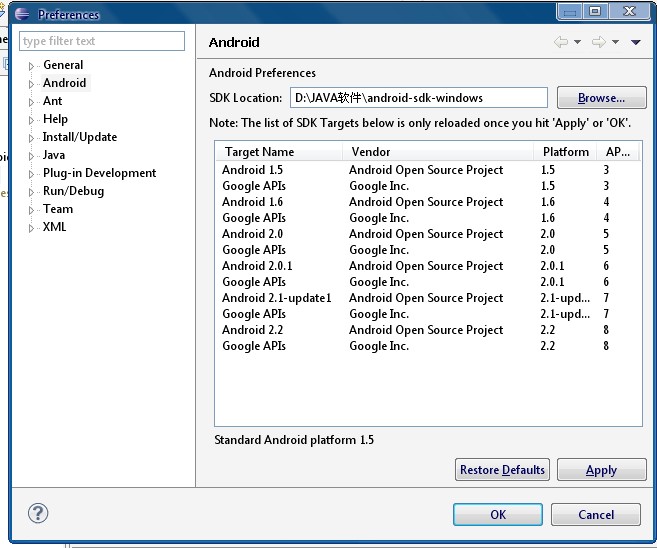Apply the Android preferences
The image size is (657, 548).
pyautogui.click(x=601, y=470)
